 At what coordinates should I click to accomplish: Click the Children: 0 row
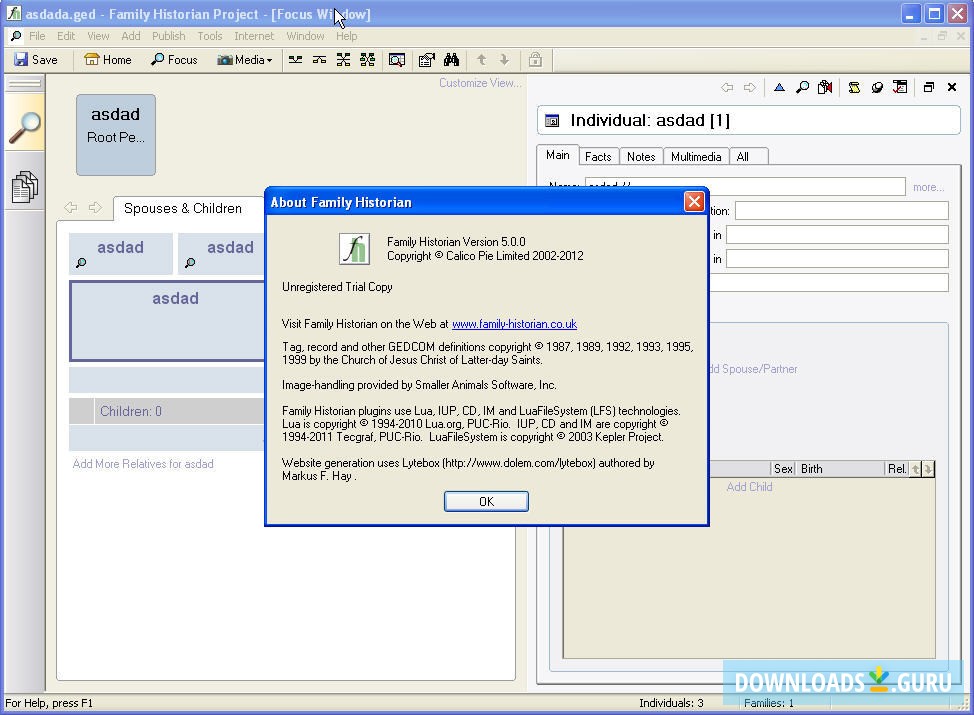[166, 411]
